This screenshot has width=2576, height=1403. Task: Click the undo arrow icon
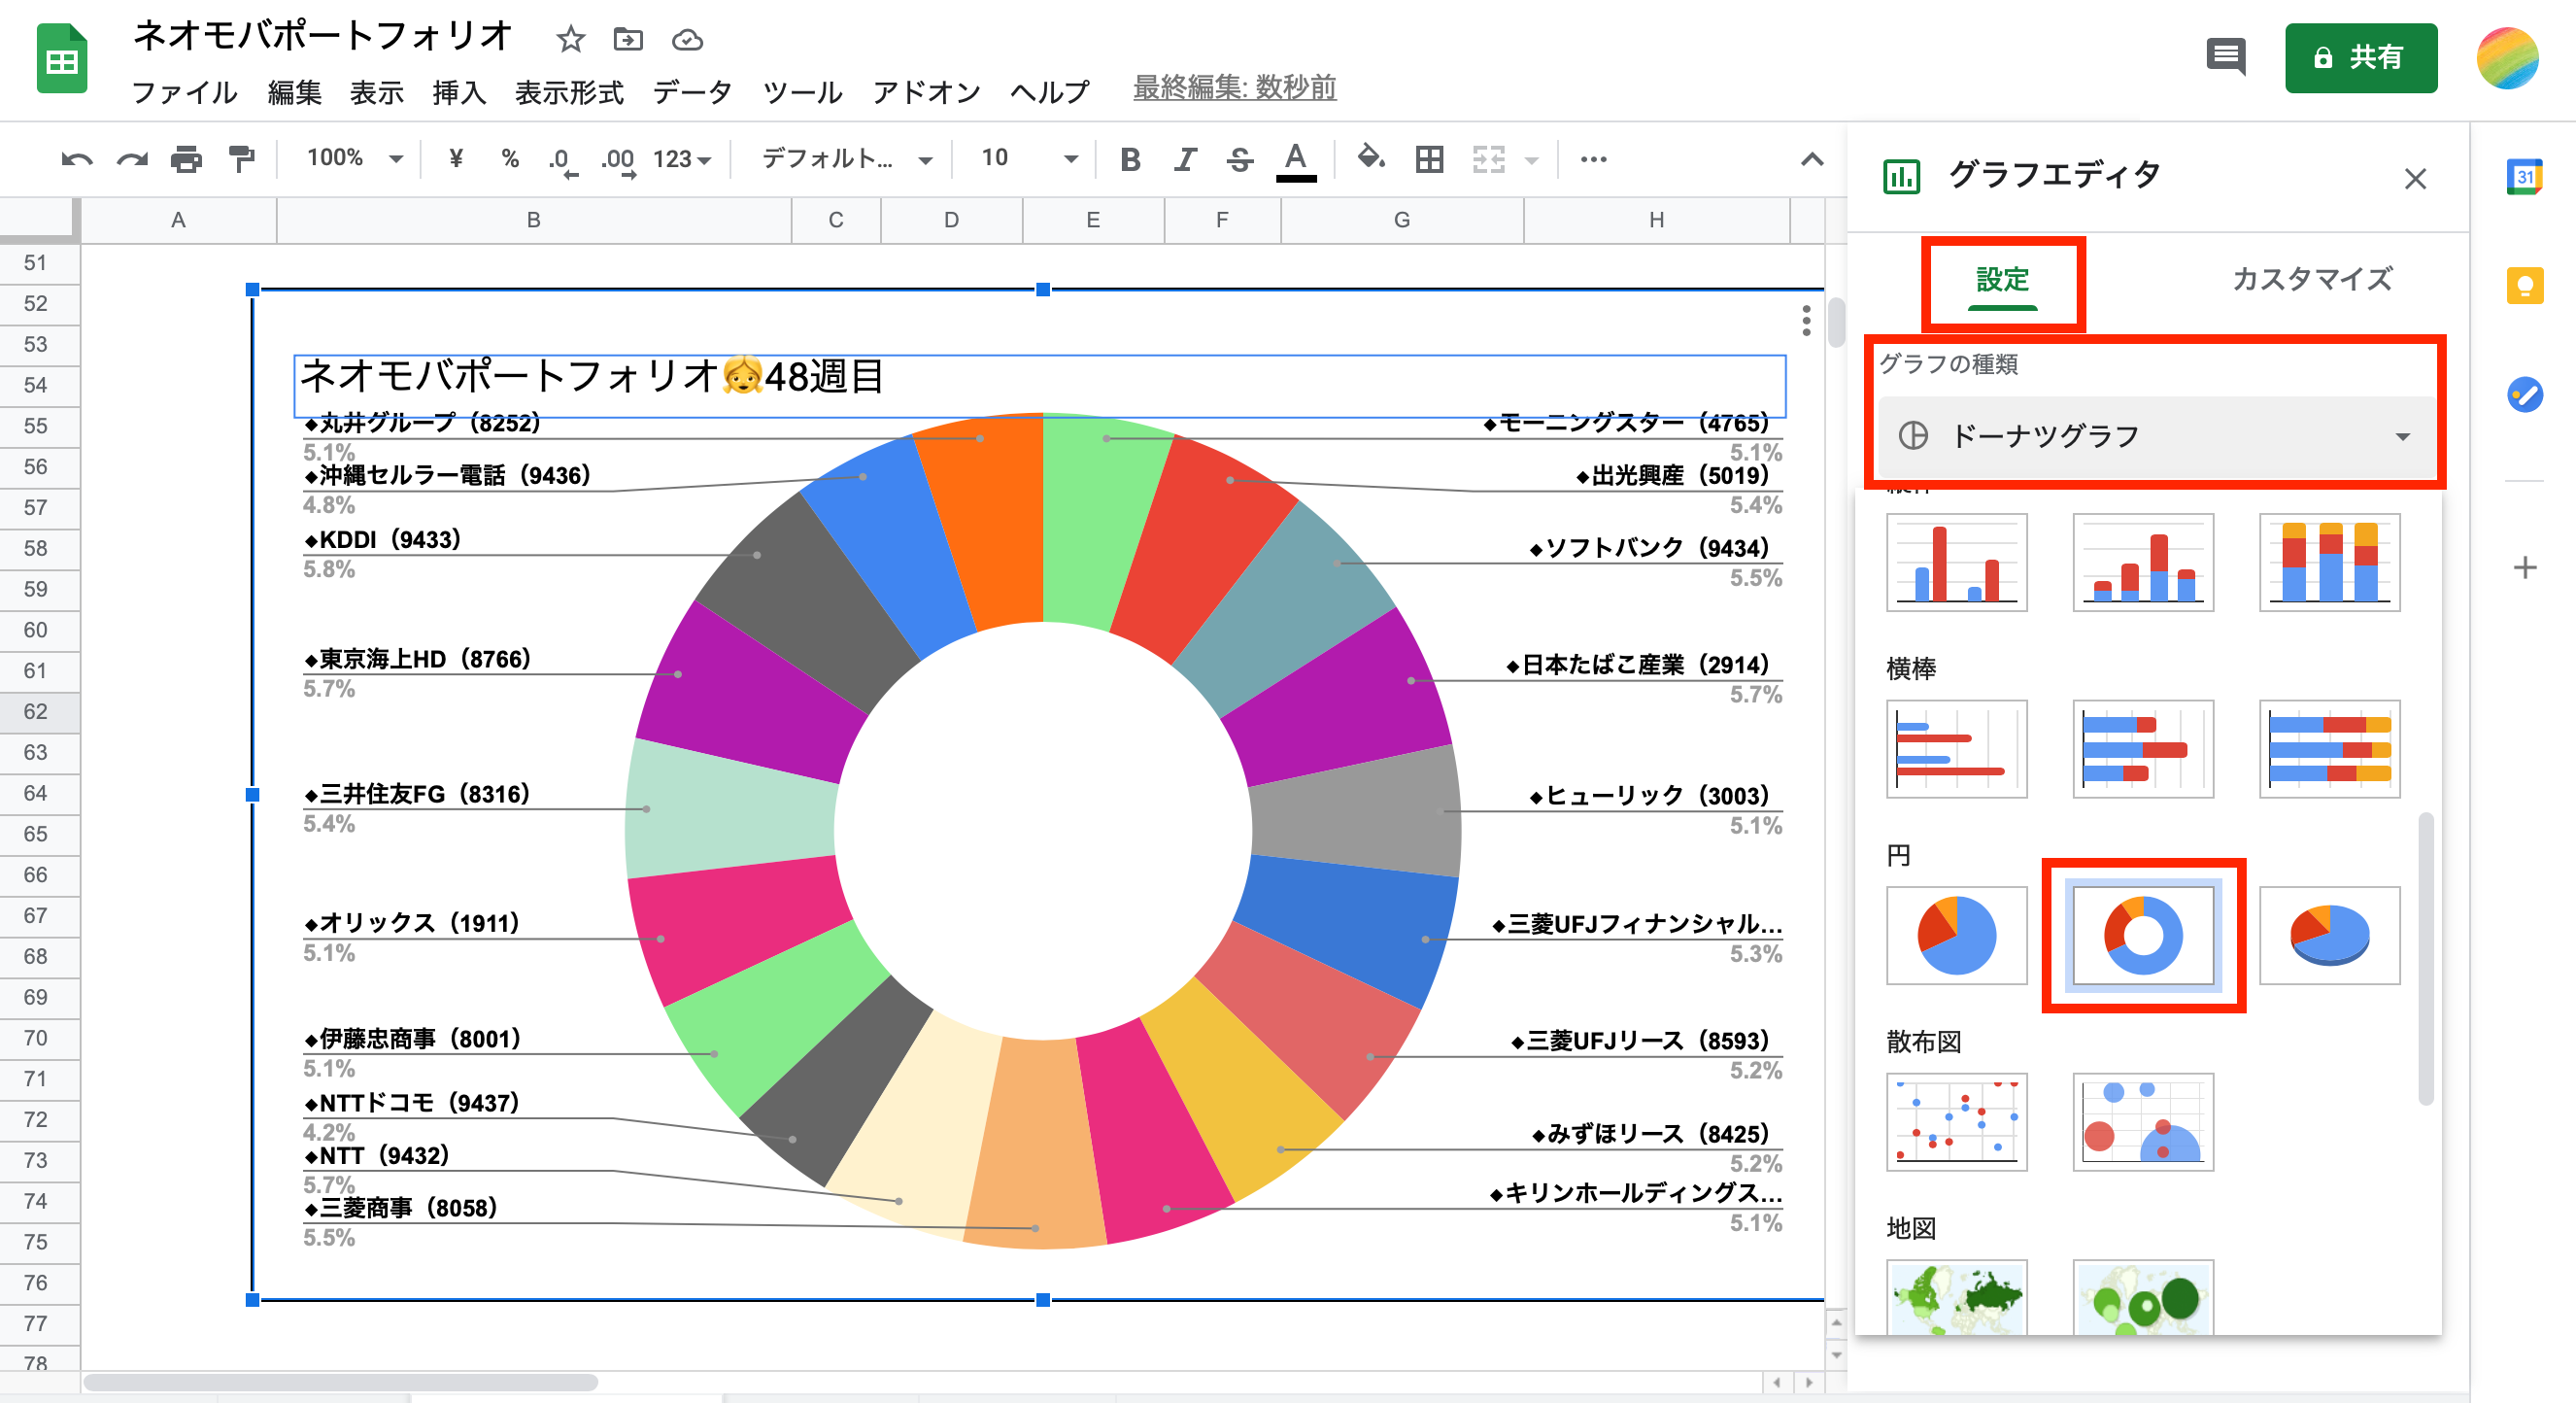click(x=77, y=159)
